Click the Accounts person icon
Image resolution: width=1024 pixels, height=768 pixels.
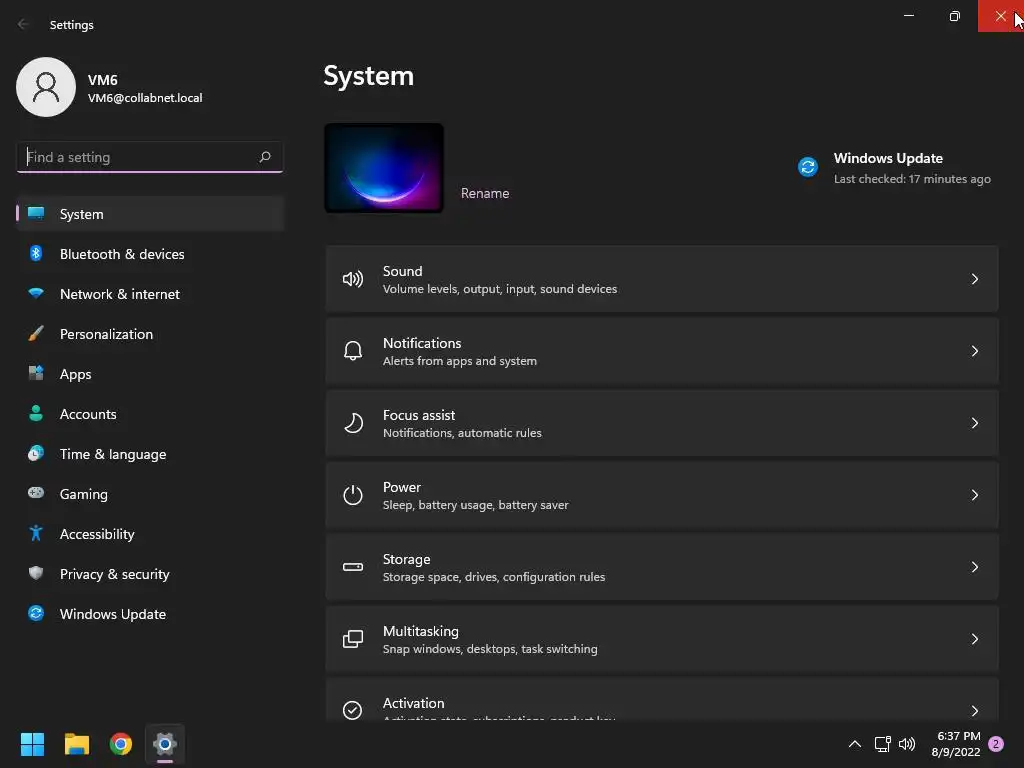(x=36, y=413)
